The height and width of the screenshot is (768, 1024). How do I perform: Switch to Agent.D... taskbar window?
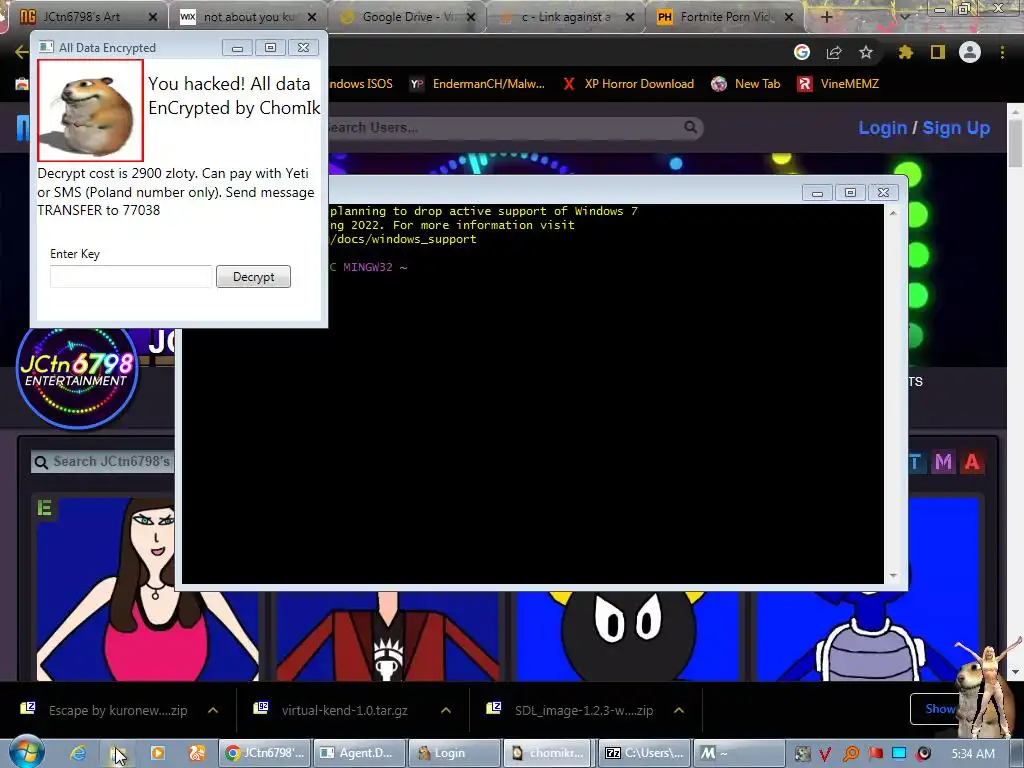point(360,753)
